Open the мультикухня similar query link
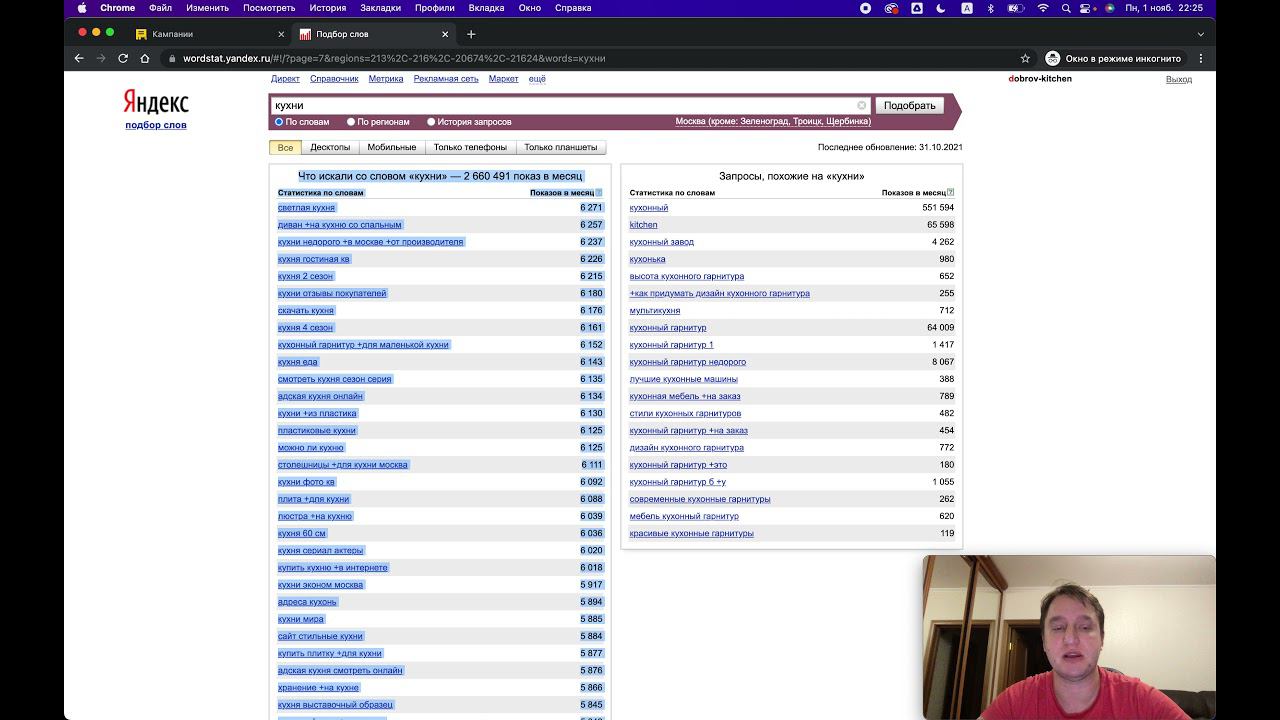 click(x=655, y=311)
